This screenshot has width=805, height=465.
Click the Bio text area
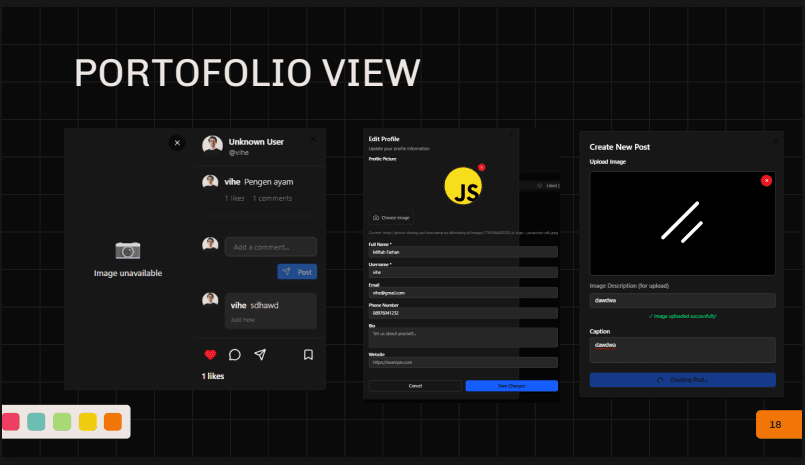point(463,337)
